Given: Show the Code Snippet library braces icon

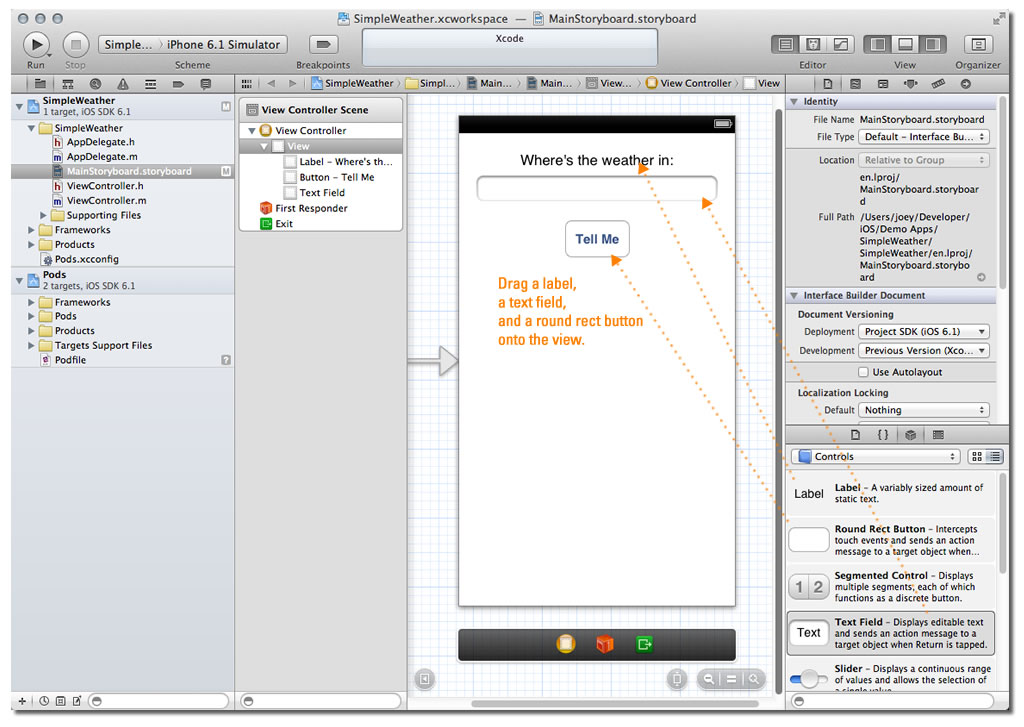Looking at the screenshot, I should pos(883,434).
